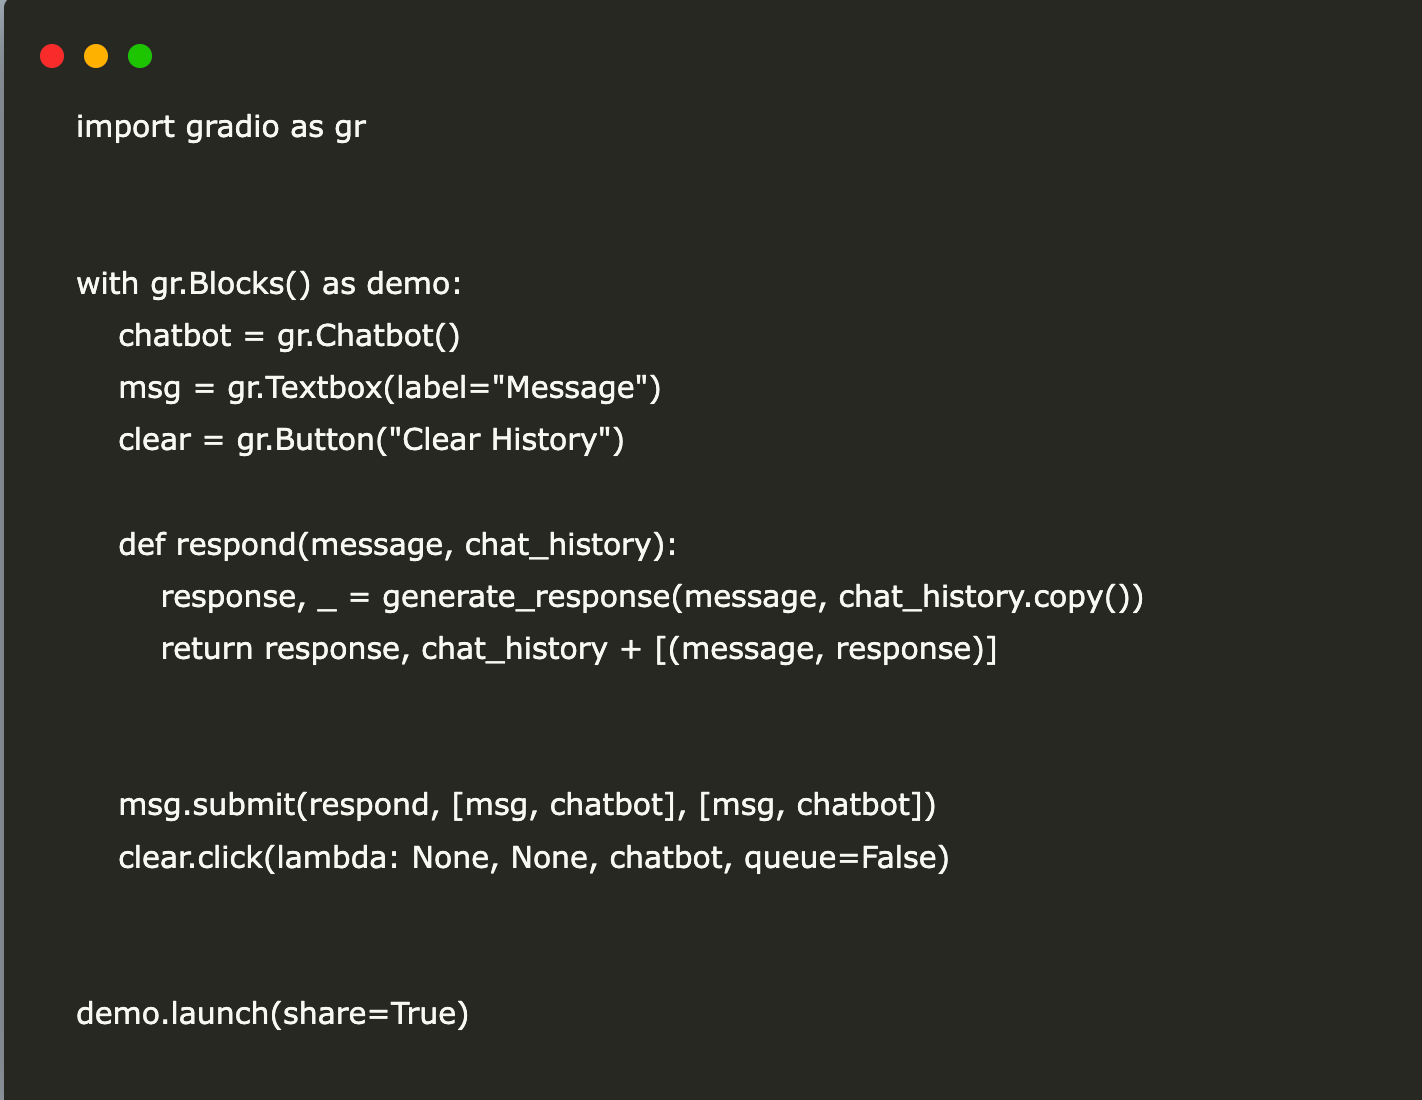Screen dimensions: 1422x1100
Task: Click the 'def respond' function name
Action: pyautogui.click(x=236, y=545)
